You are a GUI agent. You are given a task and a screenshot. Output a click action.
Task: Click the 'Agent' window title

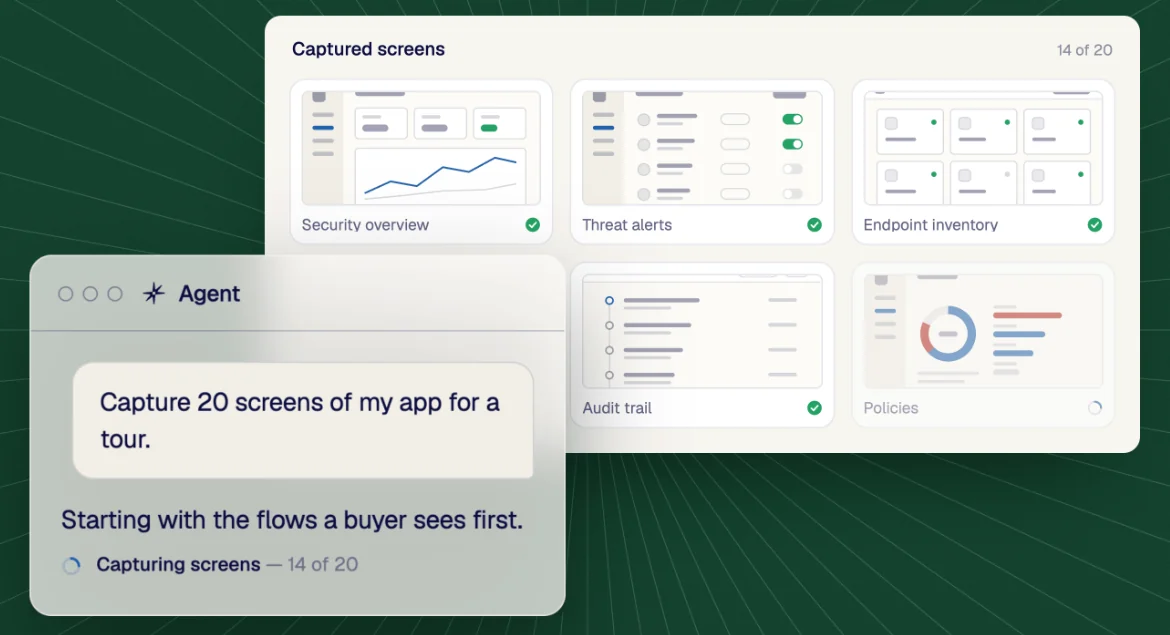pos(209,293)
